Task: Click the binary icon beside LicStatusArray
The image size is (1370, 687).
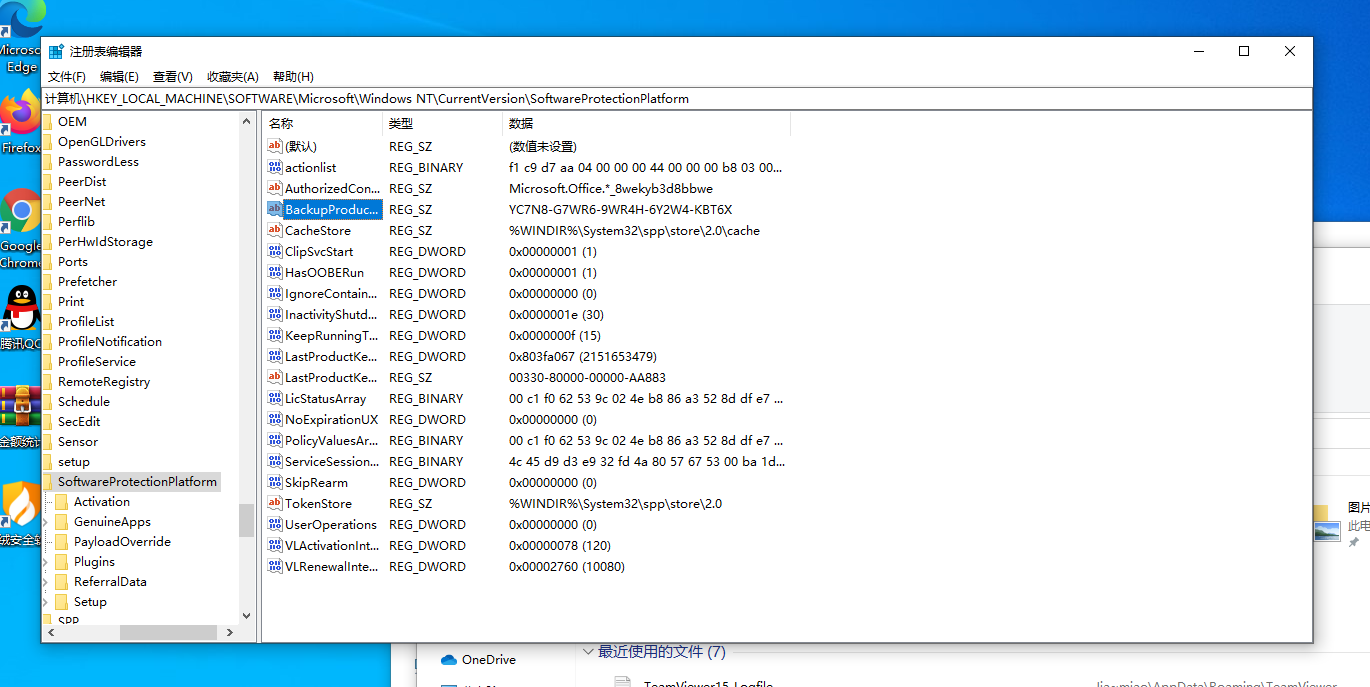Action: [275, 398]
